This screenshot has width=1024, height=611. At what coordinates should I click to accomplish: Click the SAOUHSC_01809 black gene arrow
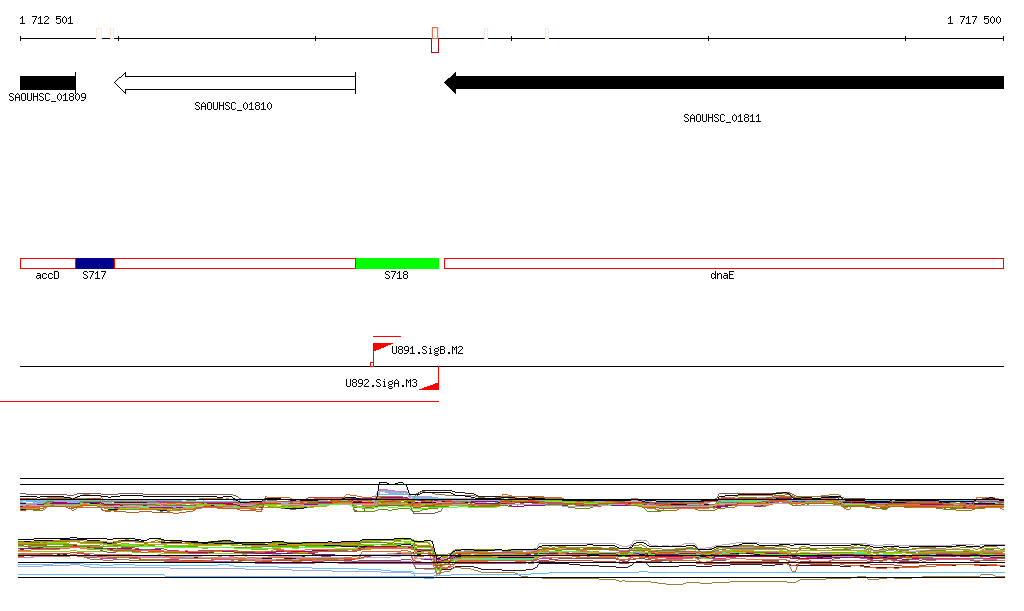(48, 83)
